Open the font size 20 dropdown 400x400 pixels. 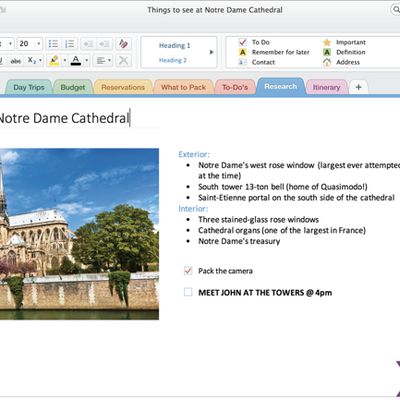39,44
